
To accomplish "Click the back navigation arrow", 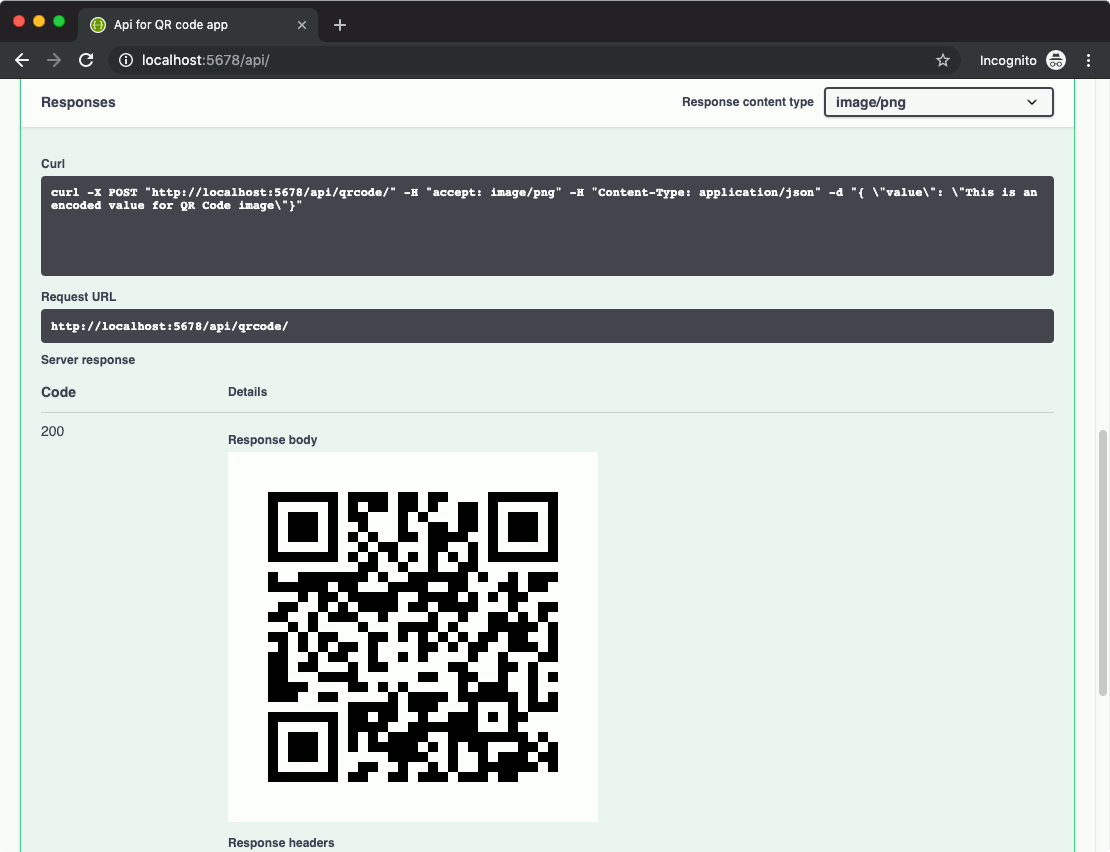I will (x=22, y=60).
